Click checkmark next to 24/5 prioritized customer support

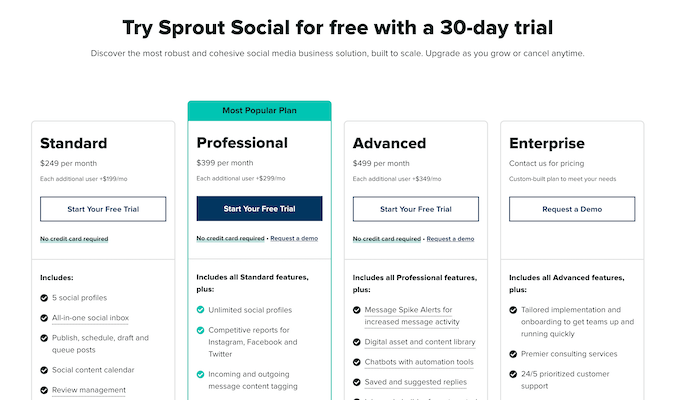[513, 374]
